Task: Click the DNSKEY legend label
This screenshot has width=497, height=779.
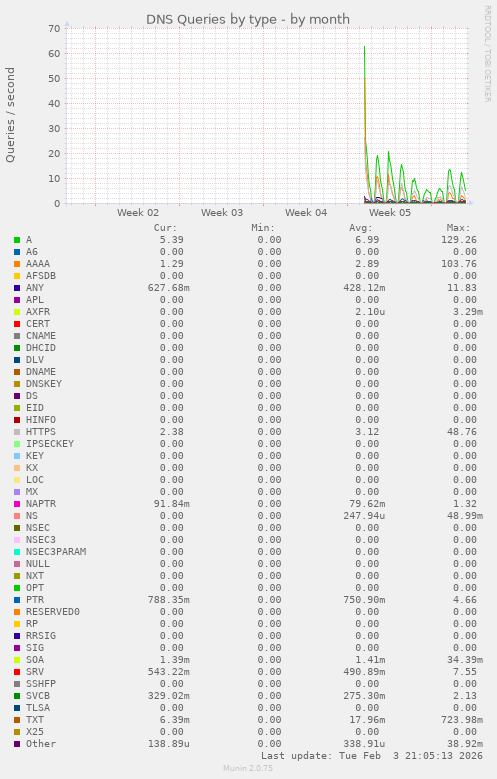Action: [x=44, y=384]
